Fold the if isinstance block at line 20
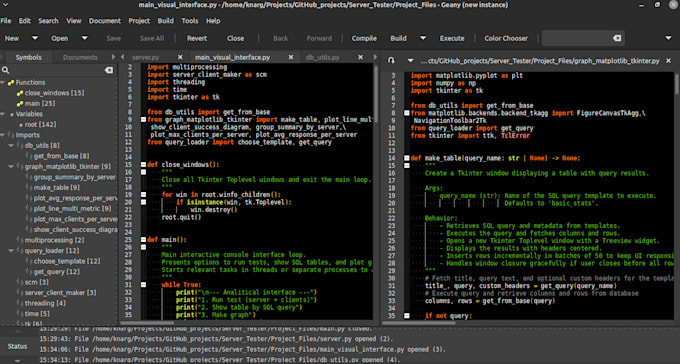680x364 pixels. point(144,202)
